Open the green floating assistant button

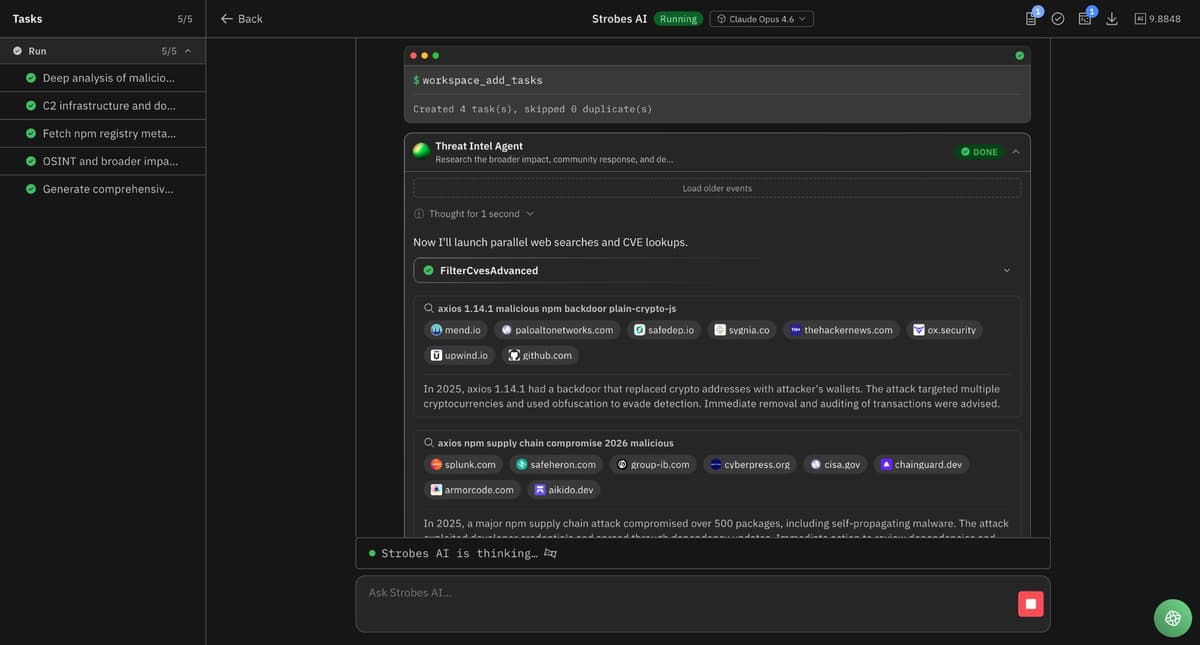pyautogui.click(x=1173, y=618)
